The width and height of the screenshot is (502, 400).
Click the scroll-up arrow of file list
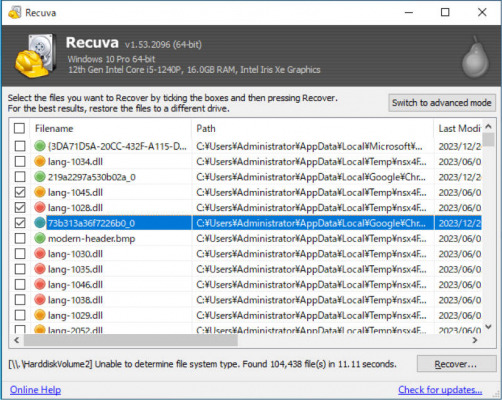[488, 127]
